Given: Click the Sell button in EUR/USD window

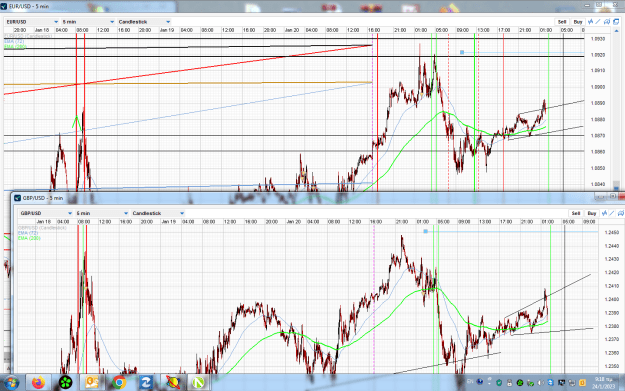Looking at the screenshot, I should [562, 22].
